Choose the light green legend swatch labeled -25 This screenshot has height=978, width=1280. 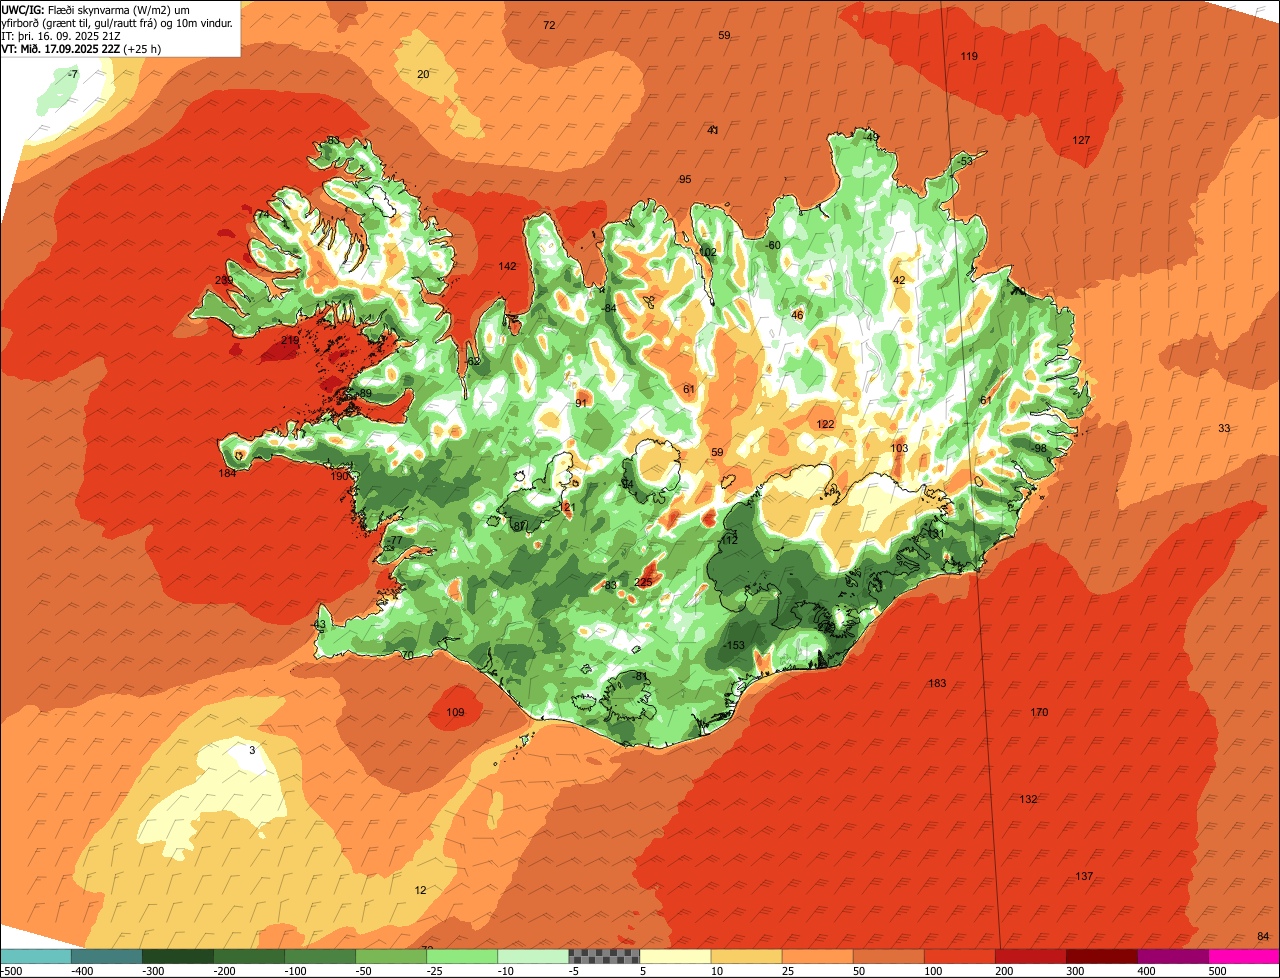(461, 957)
